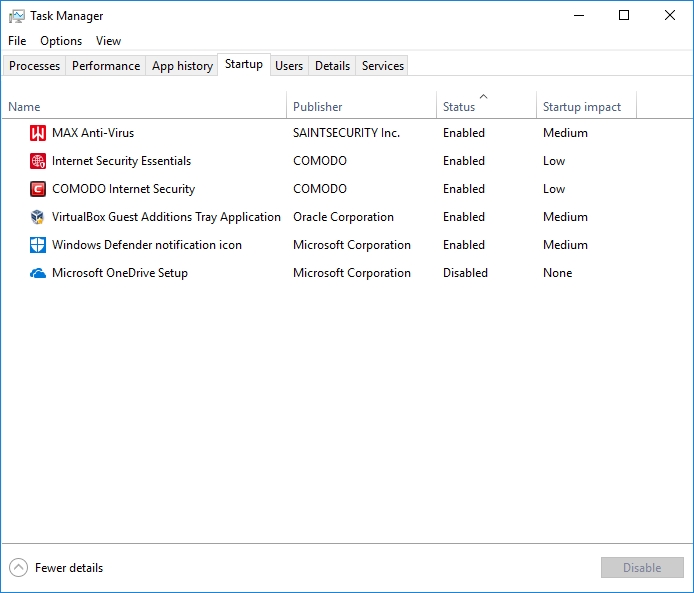Sort by Startup impact column
This screenshot has height=593, width=694.
[x=581, y=107]
